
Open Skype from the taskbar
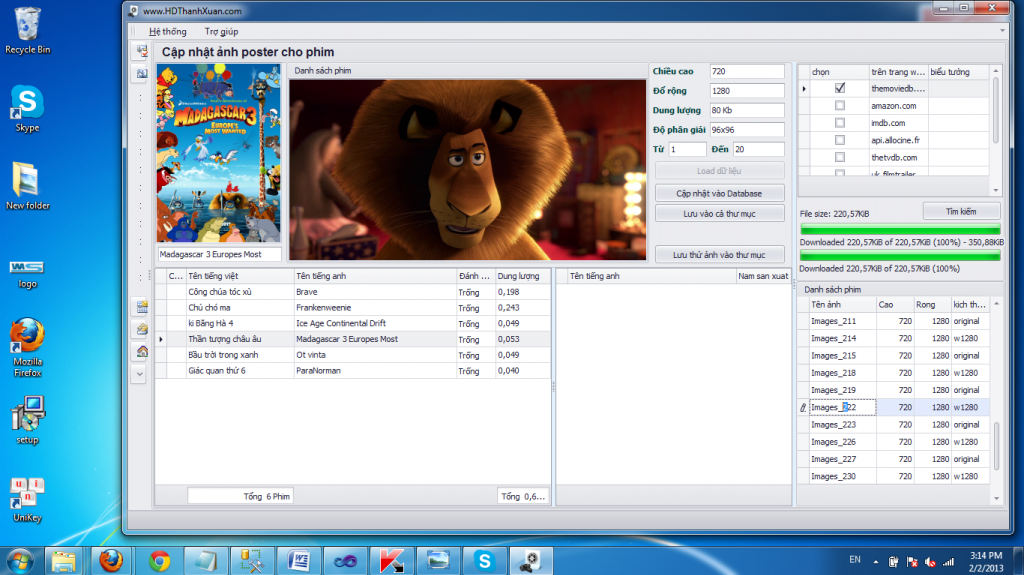point(484,561)
